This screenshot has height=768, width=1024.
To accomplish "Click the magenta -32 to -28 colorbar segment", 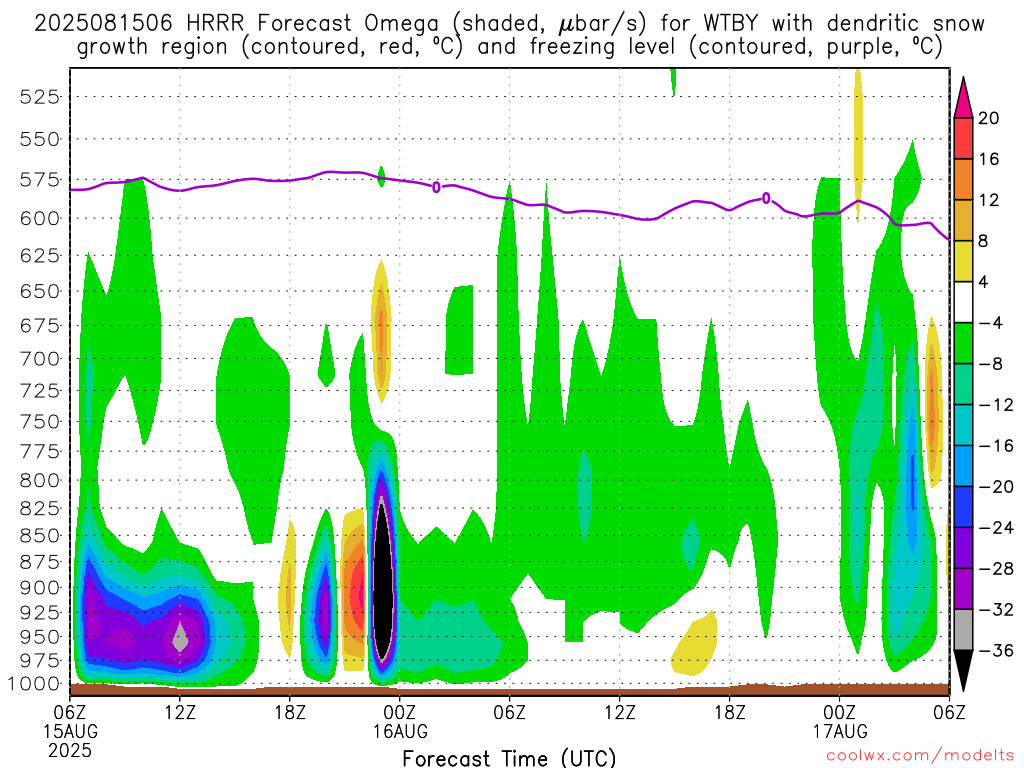I will click(x=963, y=589).
